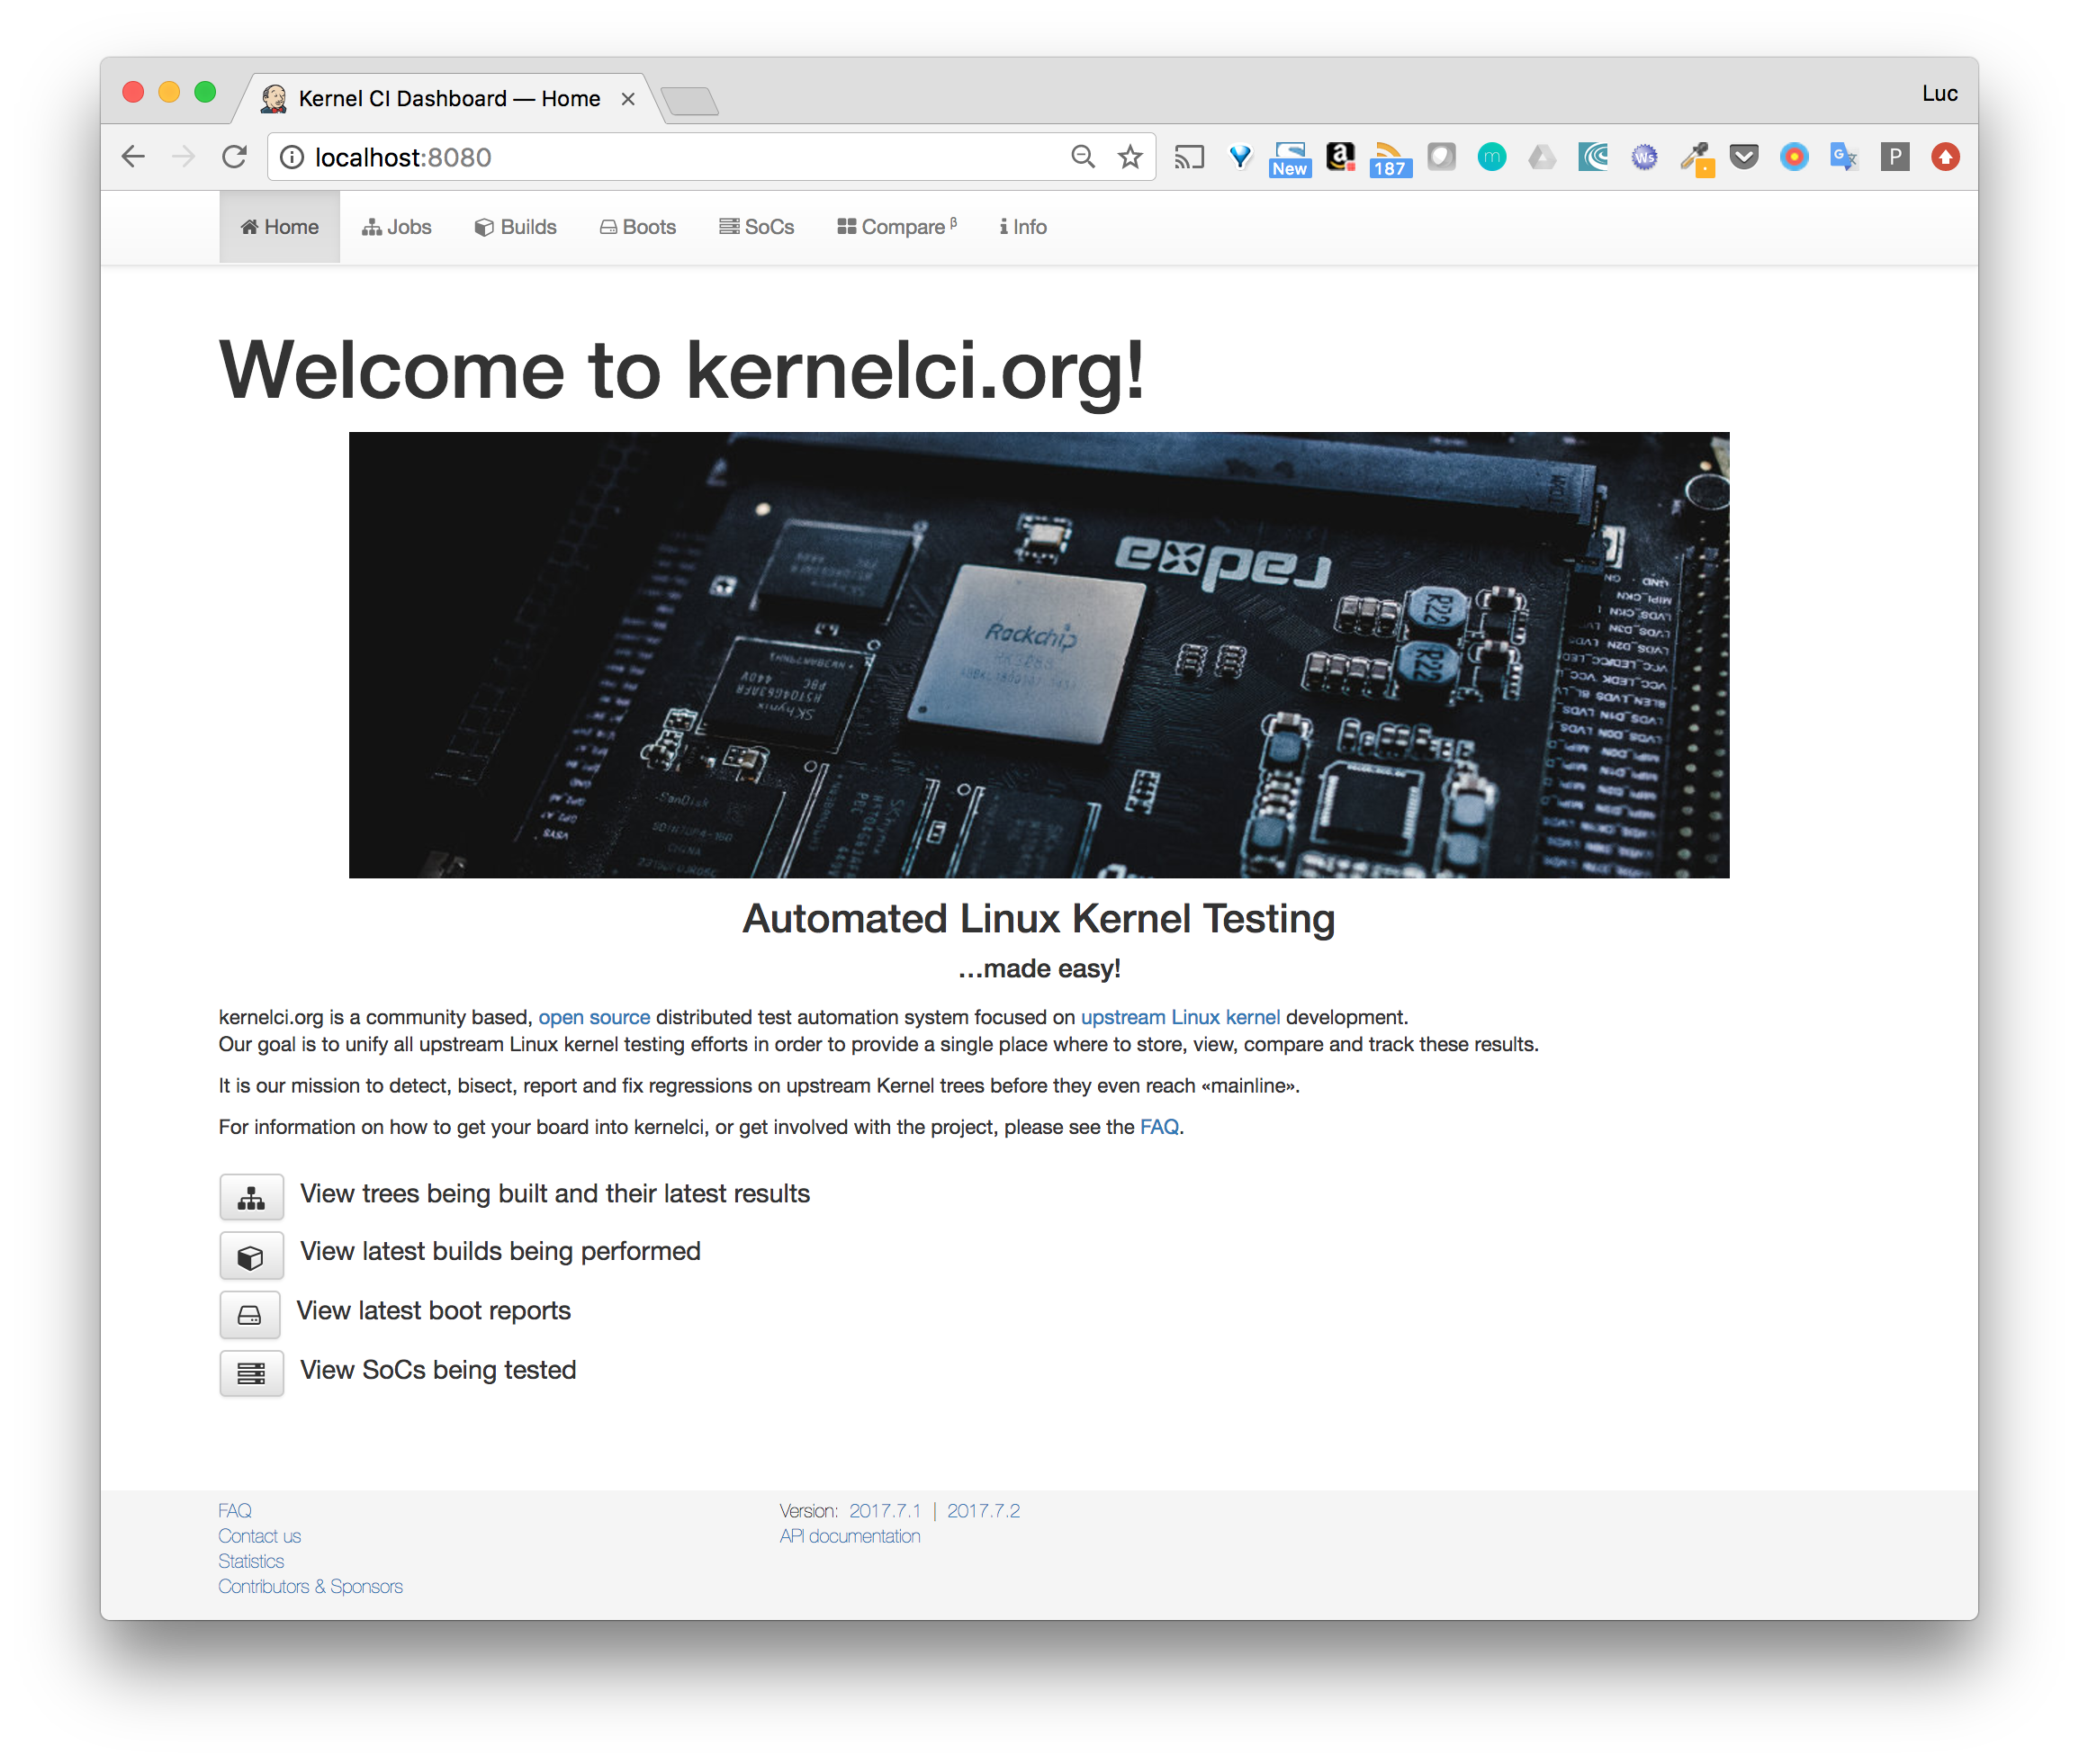Click the circuit board banner image
The image size is (2079, 1764).
pos(1038,655)
